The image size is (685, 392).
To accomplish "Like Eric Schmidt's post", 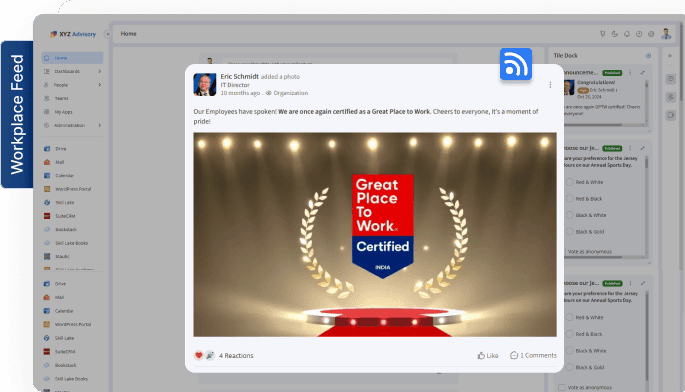I will coord(488,355).
